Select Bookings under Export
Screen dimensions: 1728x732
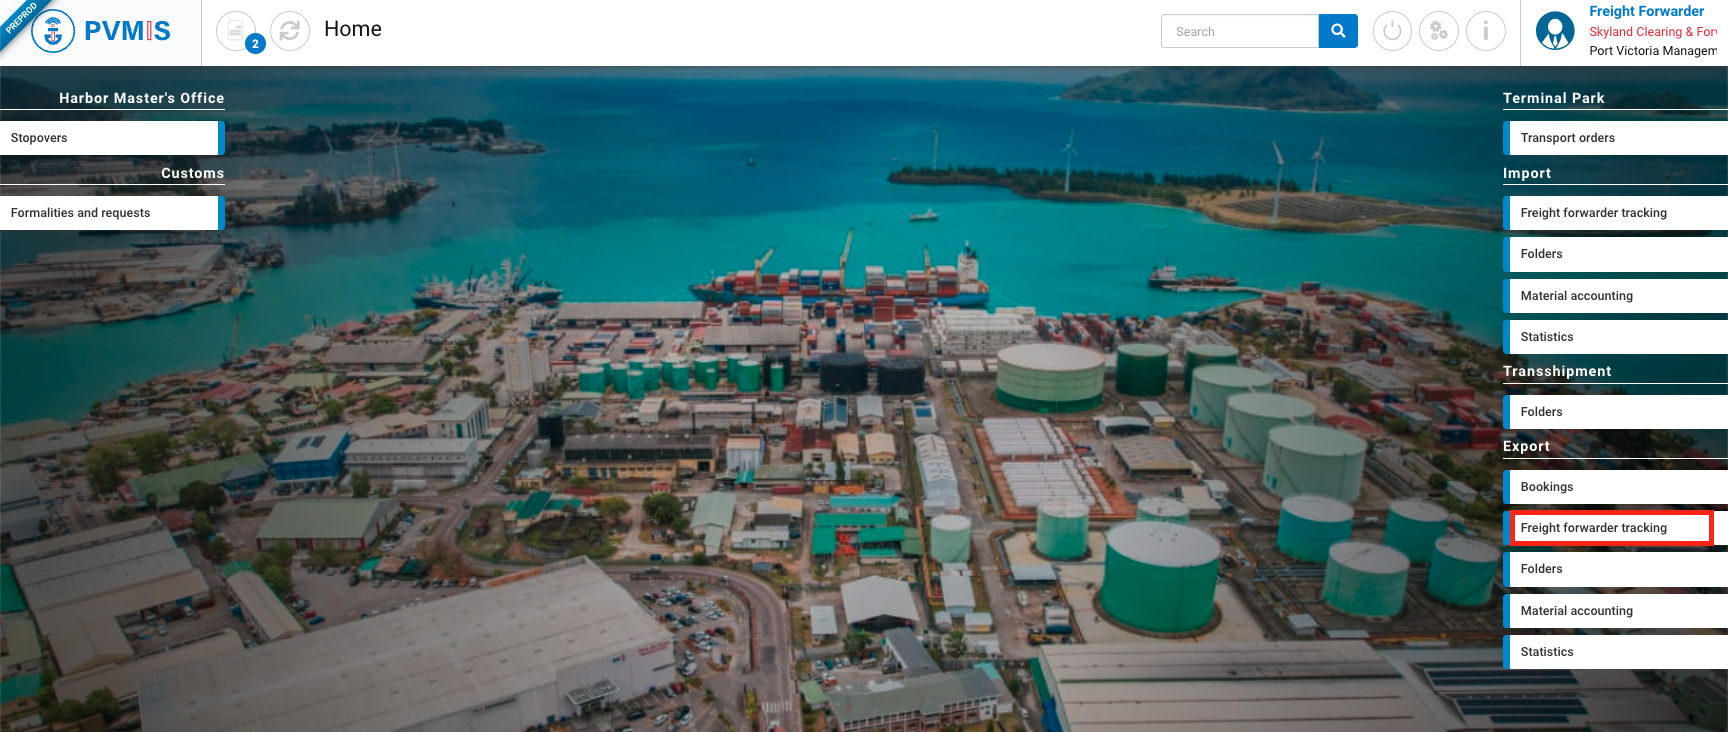1615,487
